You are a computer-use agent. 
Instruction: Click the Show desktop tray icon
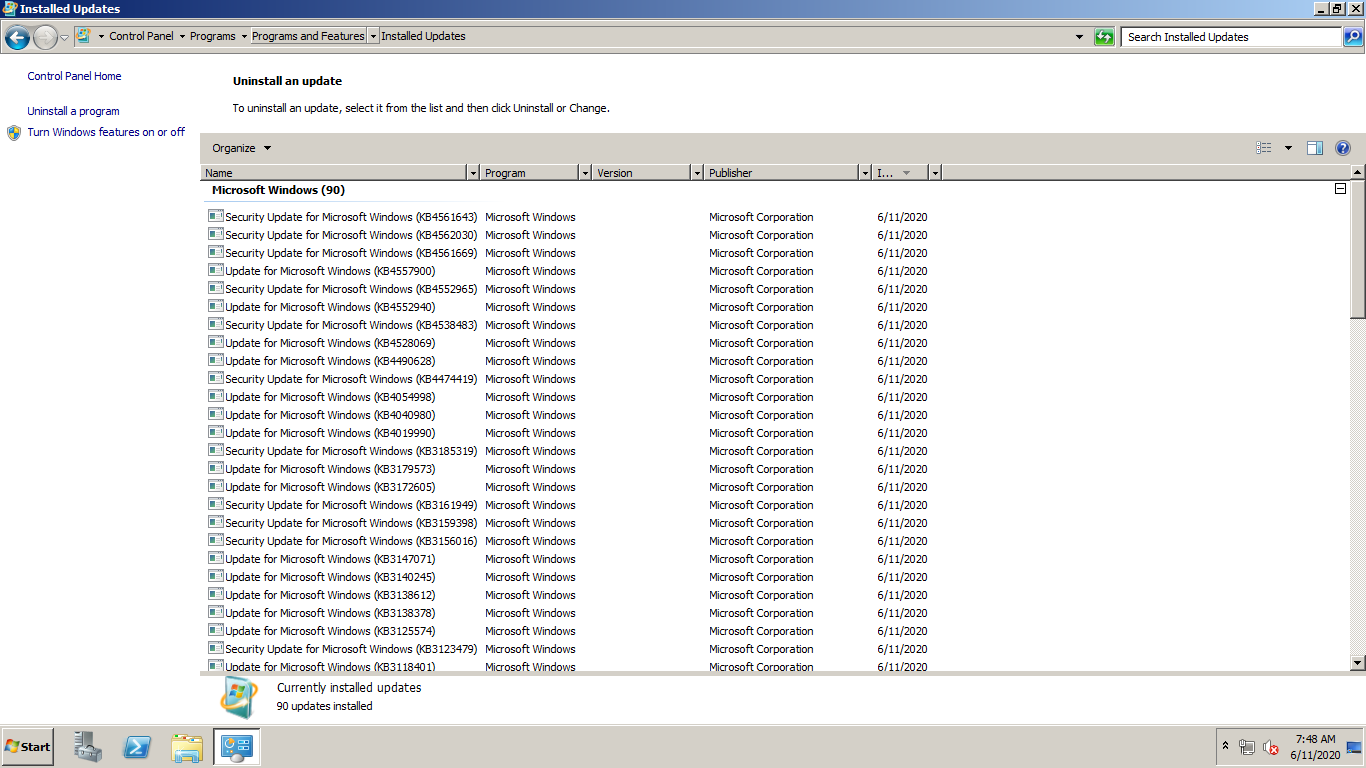tap(1354, 747)
